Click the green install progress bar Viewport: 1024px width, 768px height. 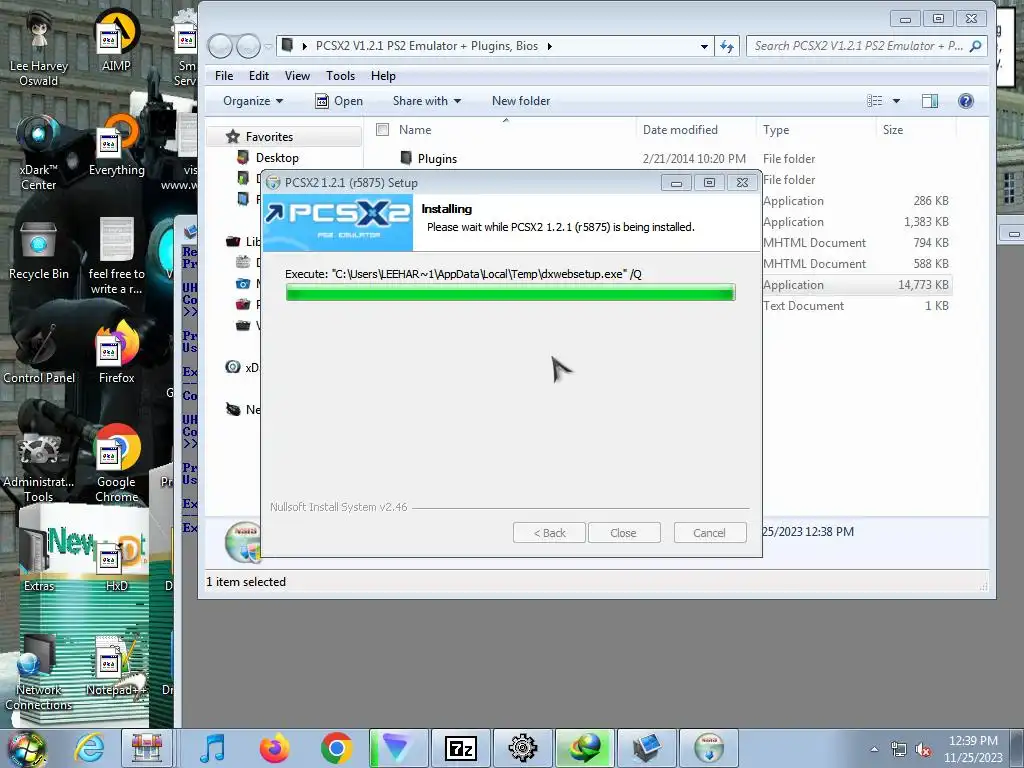coord(510,292)
